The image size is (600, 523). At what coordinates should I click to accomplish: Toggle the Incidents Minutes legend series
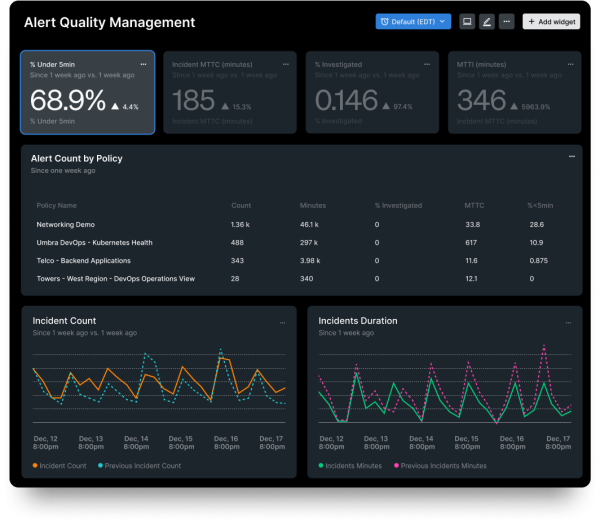pos(352,466)
